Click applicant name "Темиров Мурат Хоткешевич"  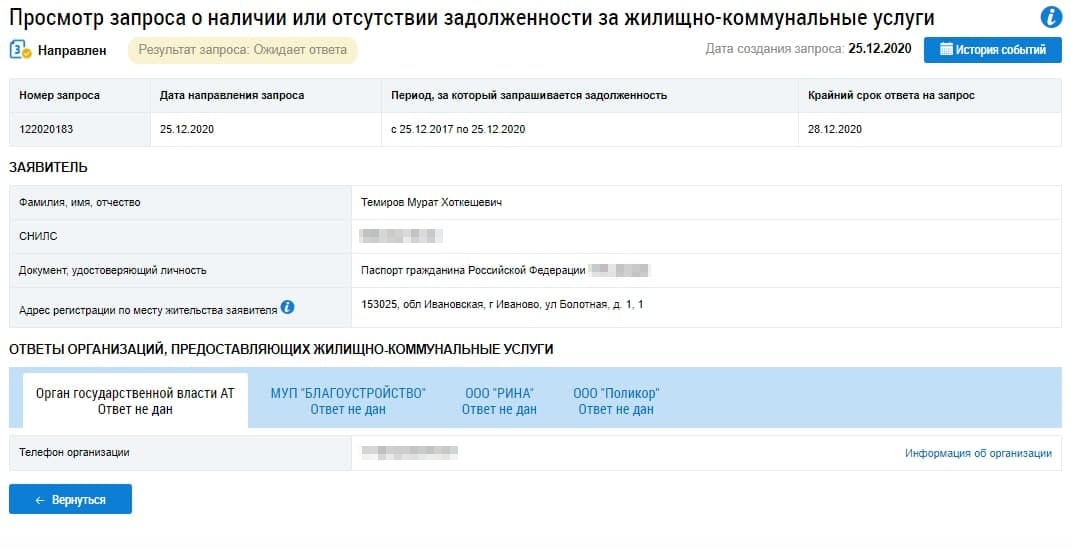pos(431,202)
